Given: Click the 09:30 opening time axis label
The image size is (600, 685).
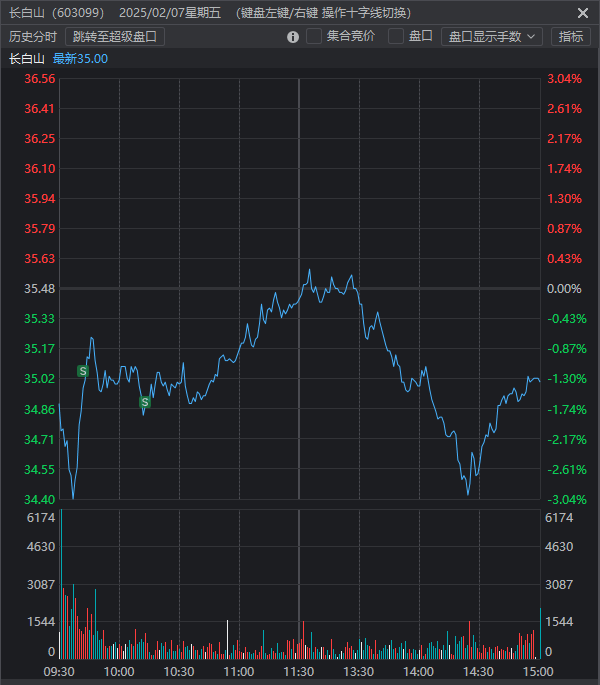Looking at the screenshot, I should tap(59, 671).
